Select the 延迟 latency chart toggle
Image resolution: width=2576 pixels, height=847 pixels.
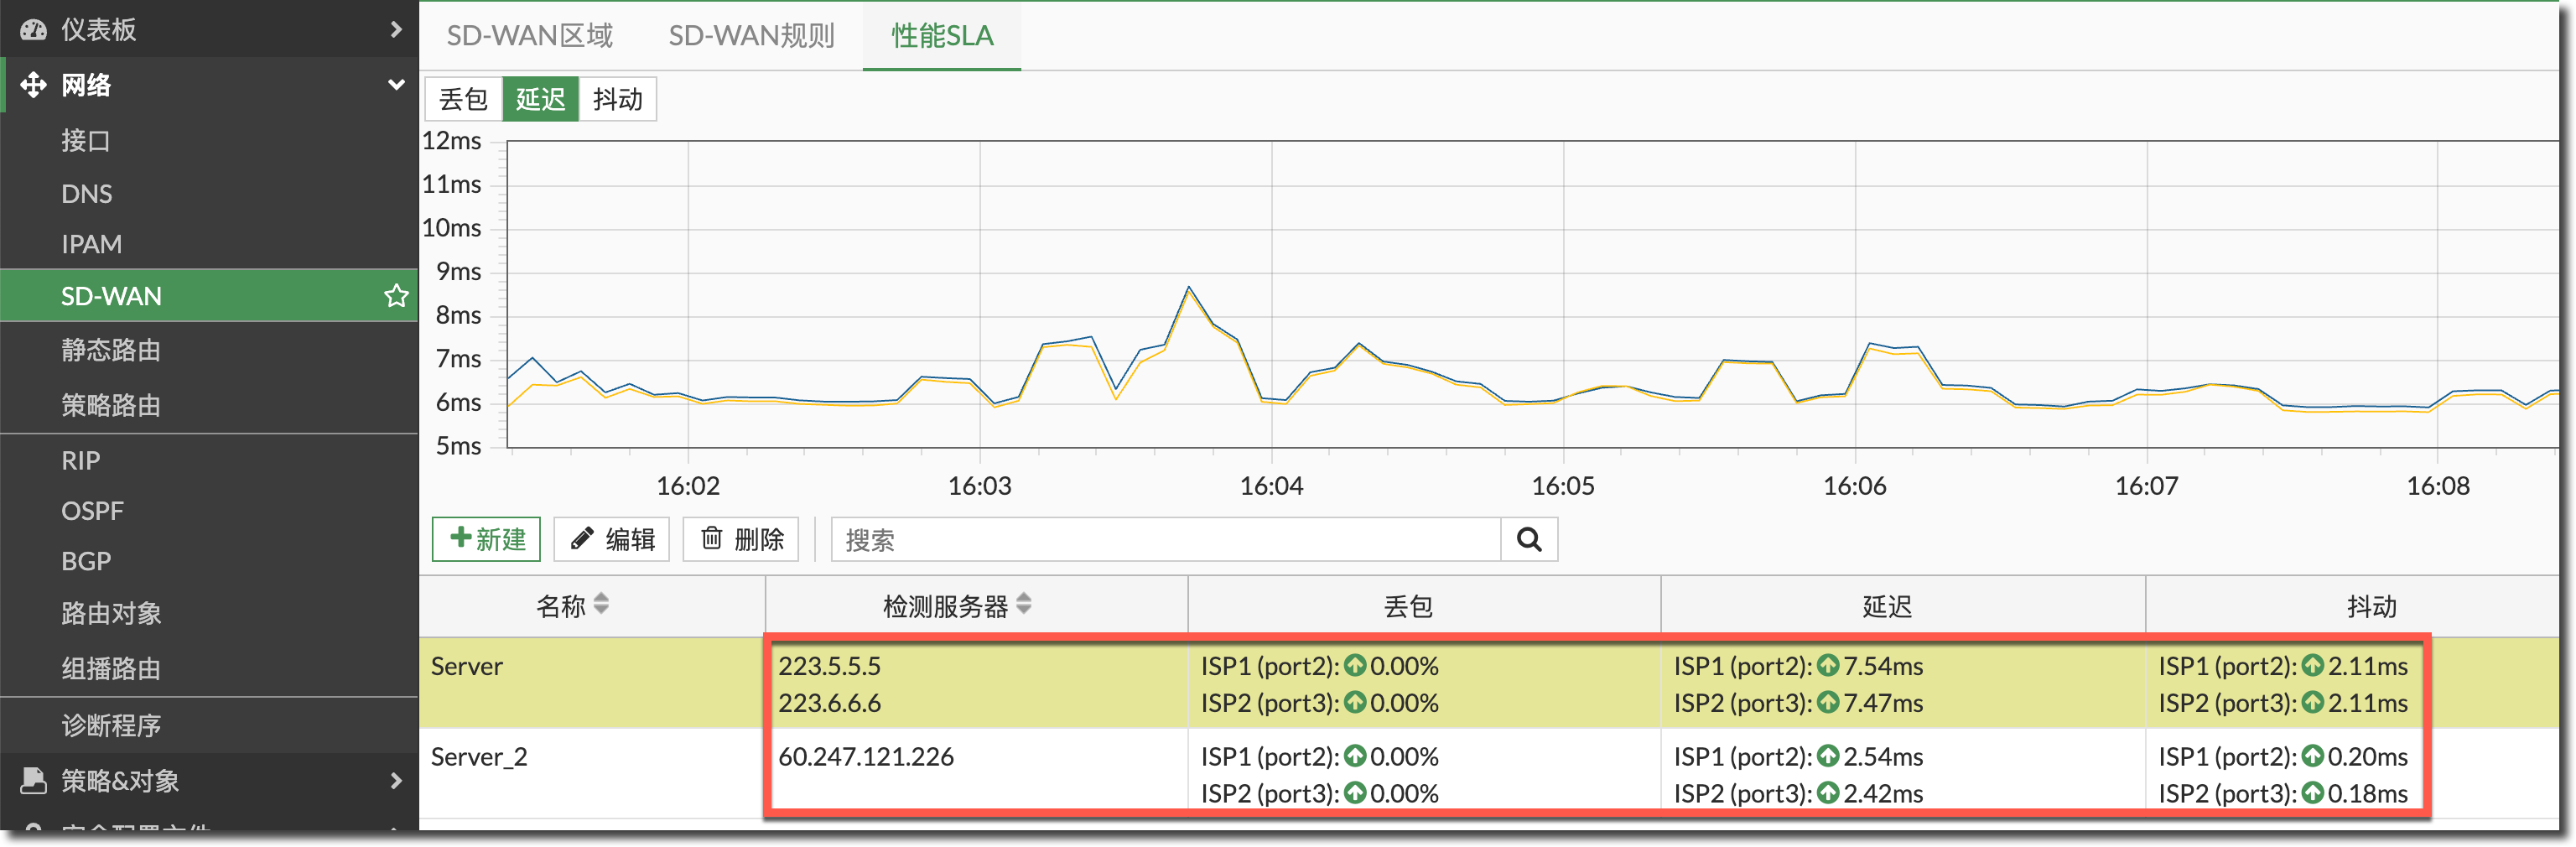pyautogui.click(x=540, y=100)
